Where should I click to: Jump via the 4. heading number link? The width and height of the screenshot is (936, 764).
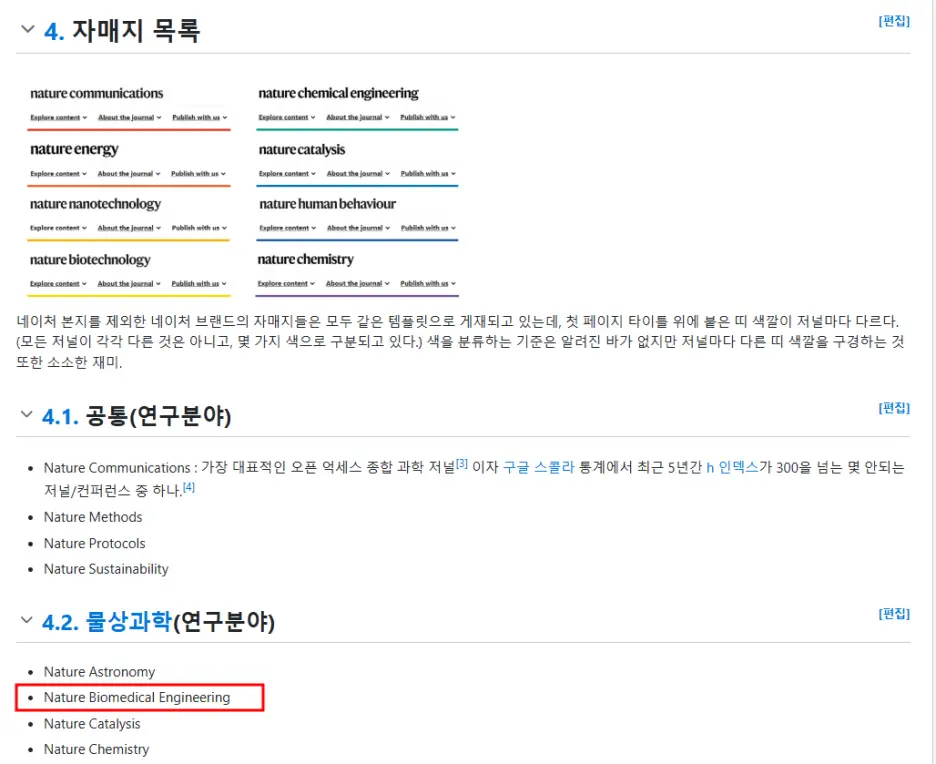pyautogui.click(x=54, y=31)
